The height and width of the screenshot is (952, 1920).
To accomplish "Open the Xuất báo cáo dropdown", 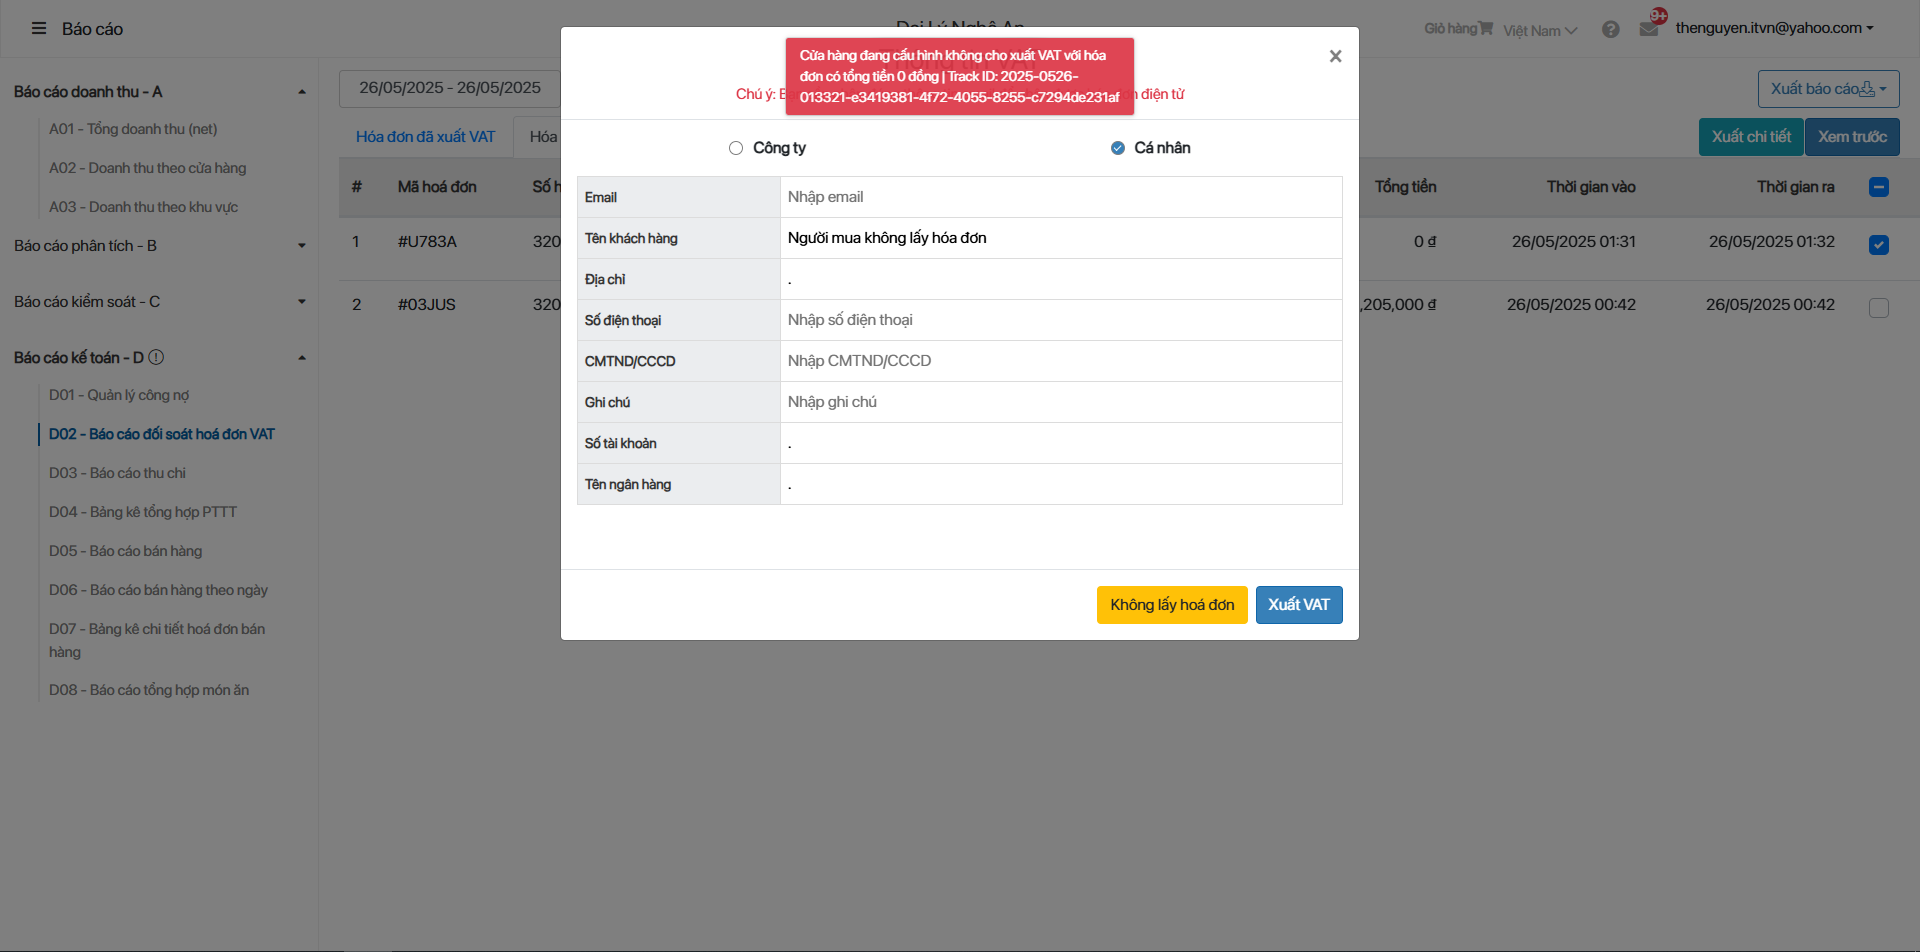I will pyautogui.click(x=1827, y=89).
